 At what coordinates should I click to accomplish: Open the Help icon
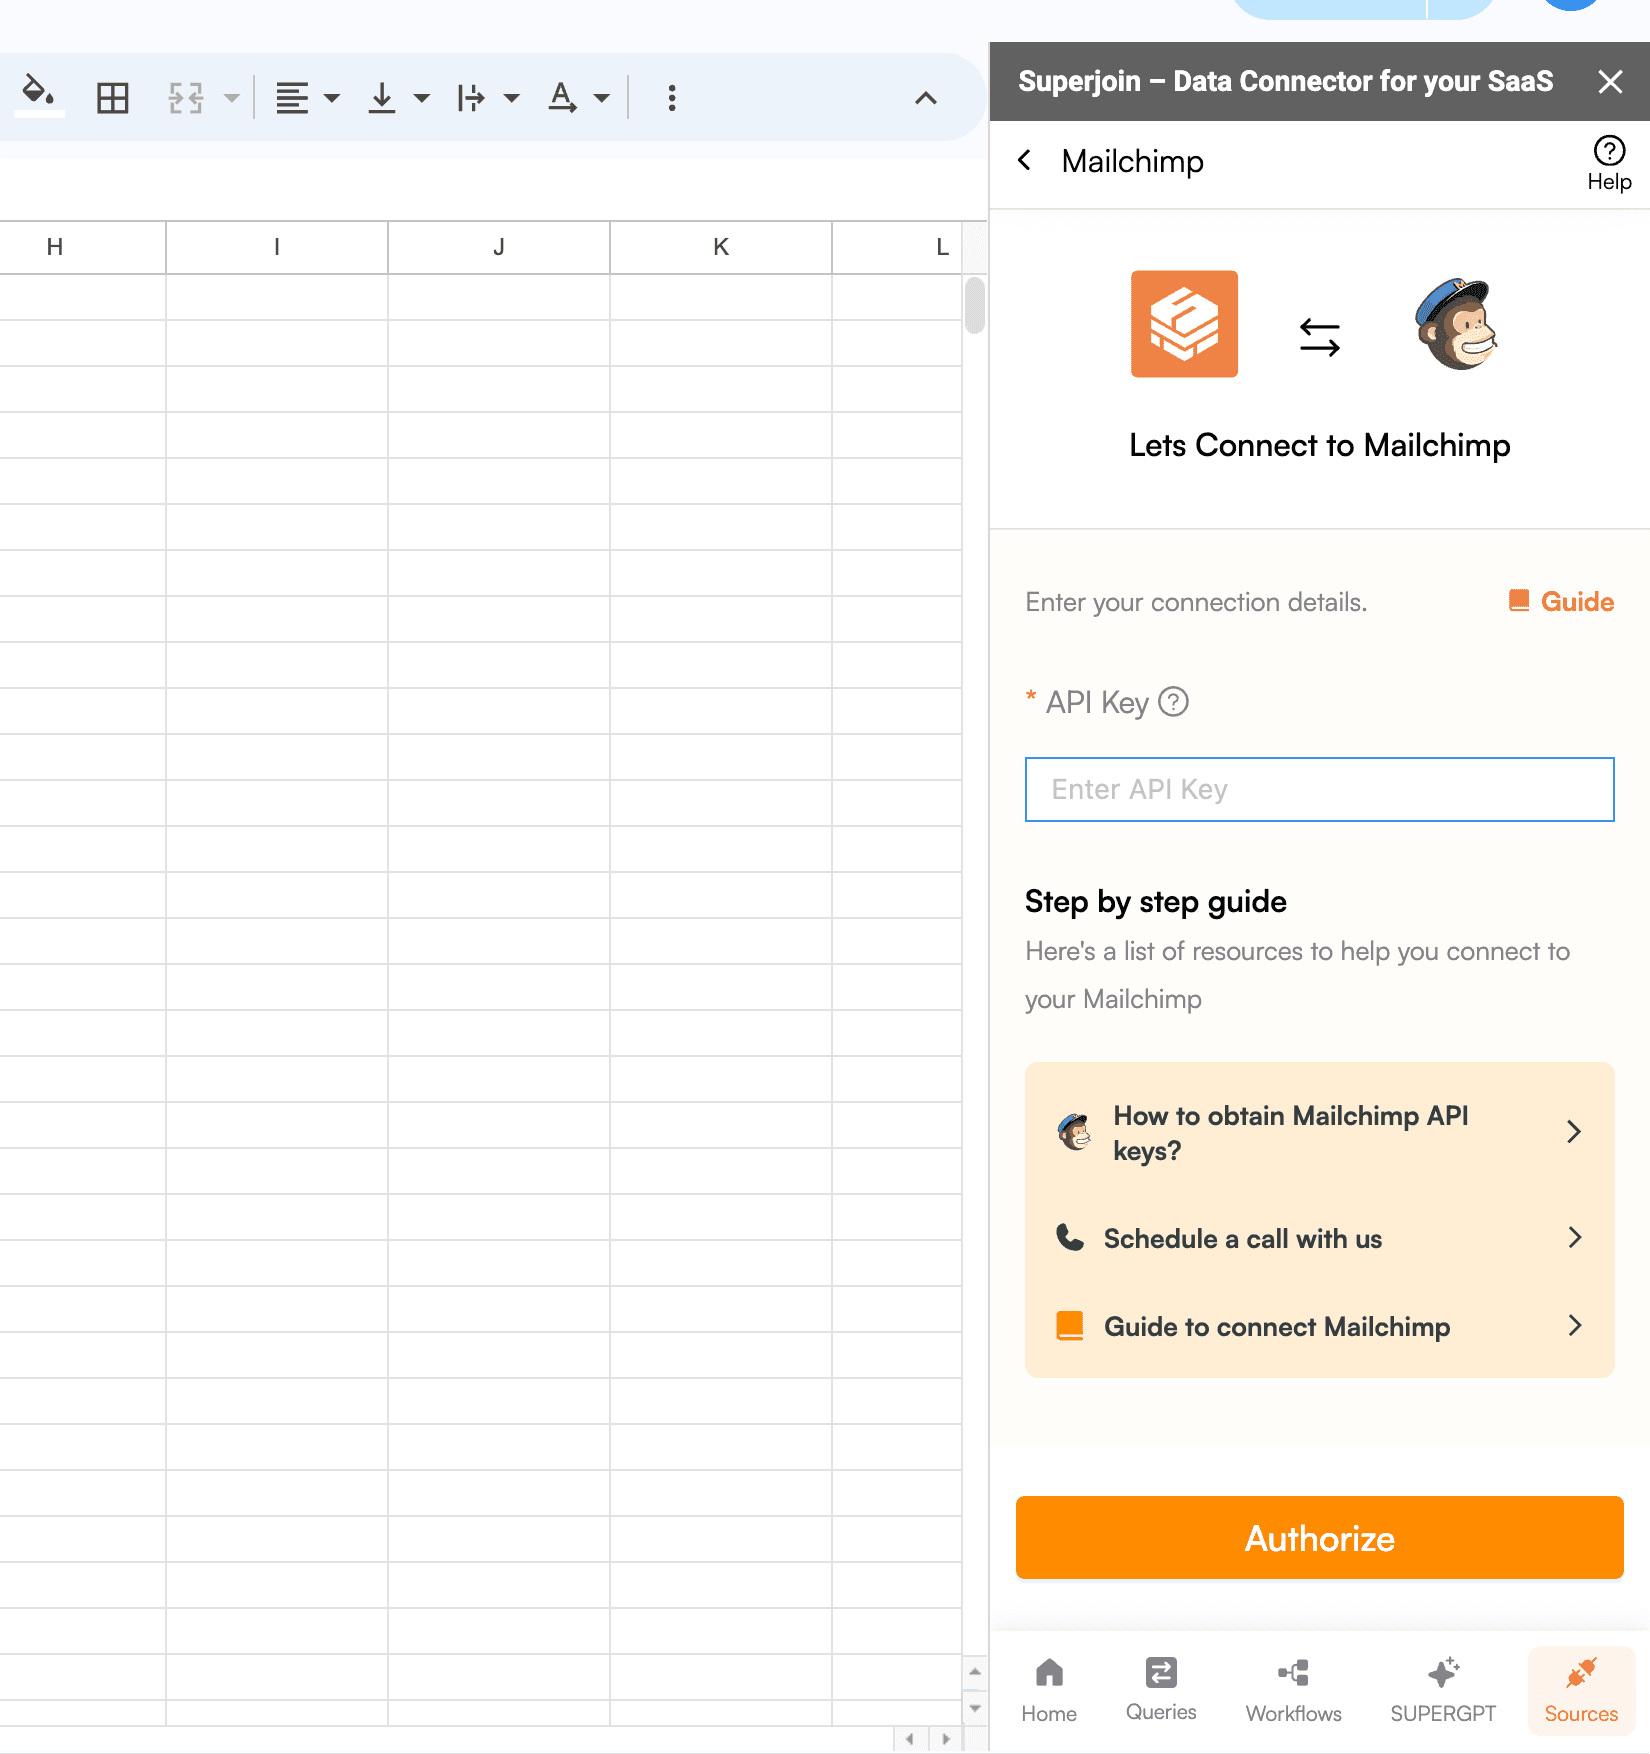(1609, 163)
